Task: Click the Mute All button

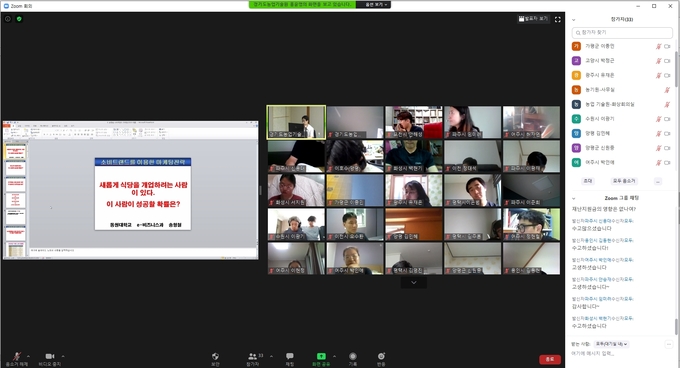Action: pyautogui.click(x=624, y=181)
